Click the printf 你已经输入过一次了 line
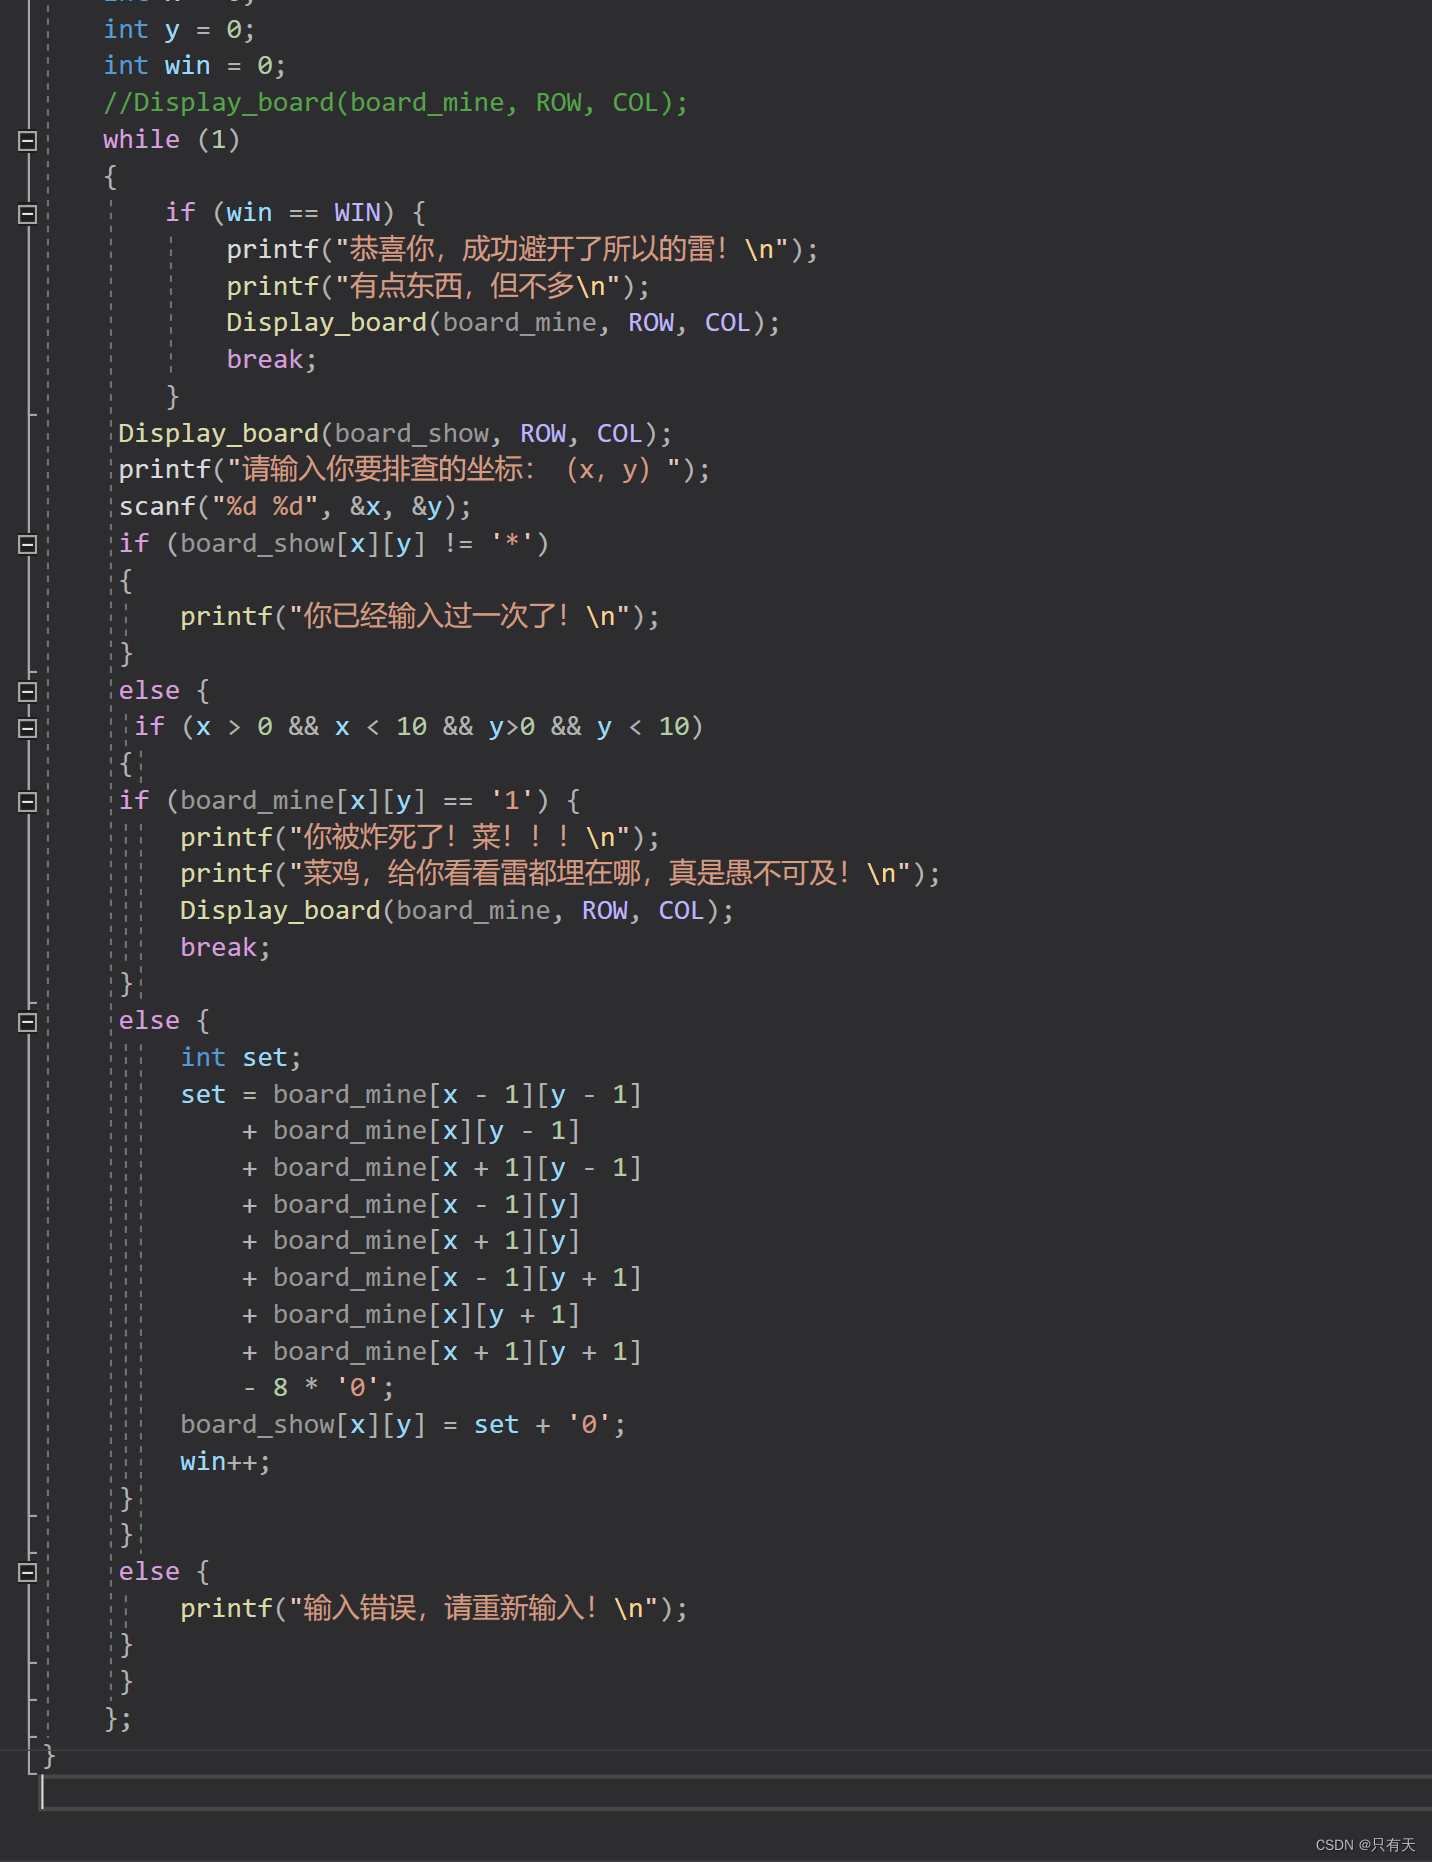 tap(420, 617)
